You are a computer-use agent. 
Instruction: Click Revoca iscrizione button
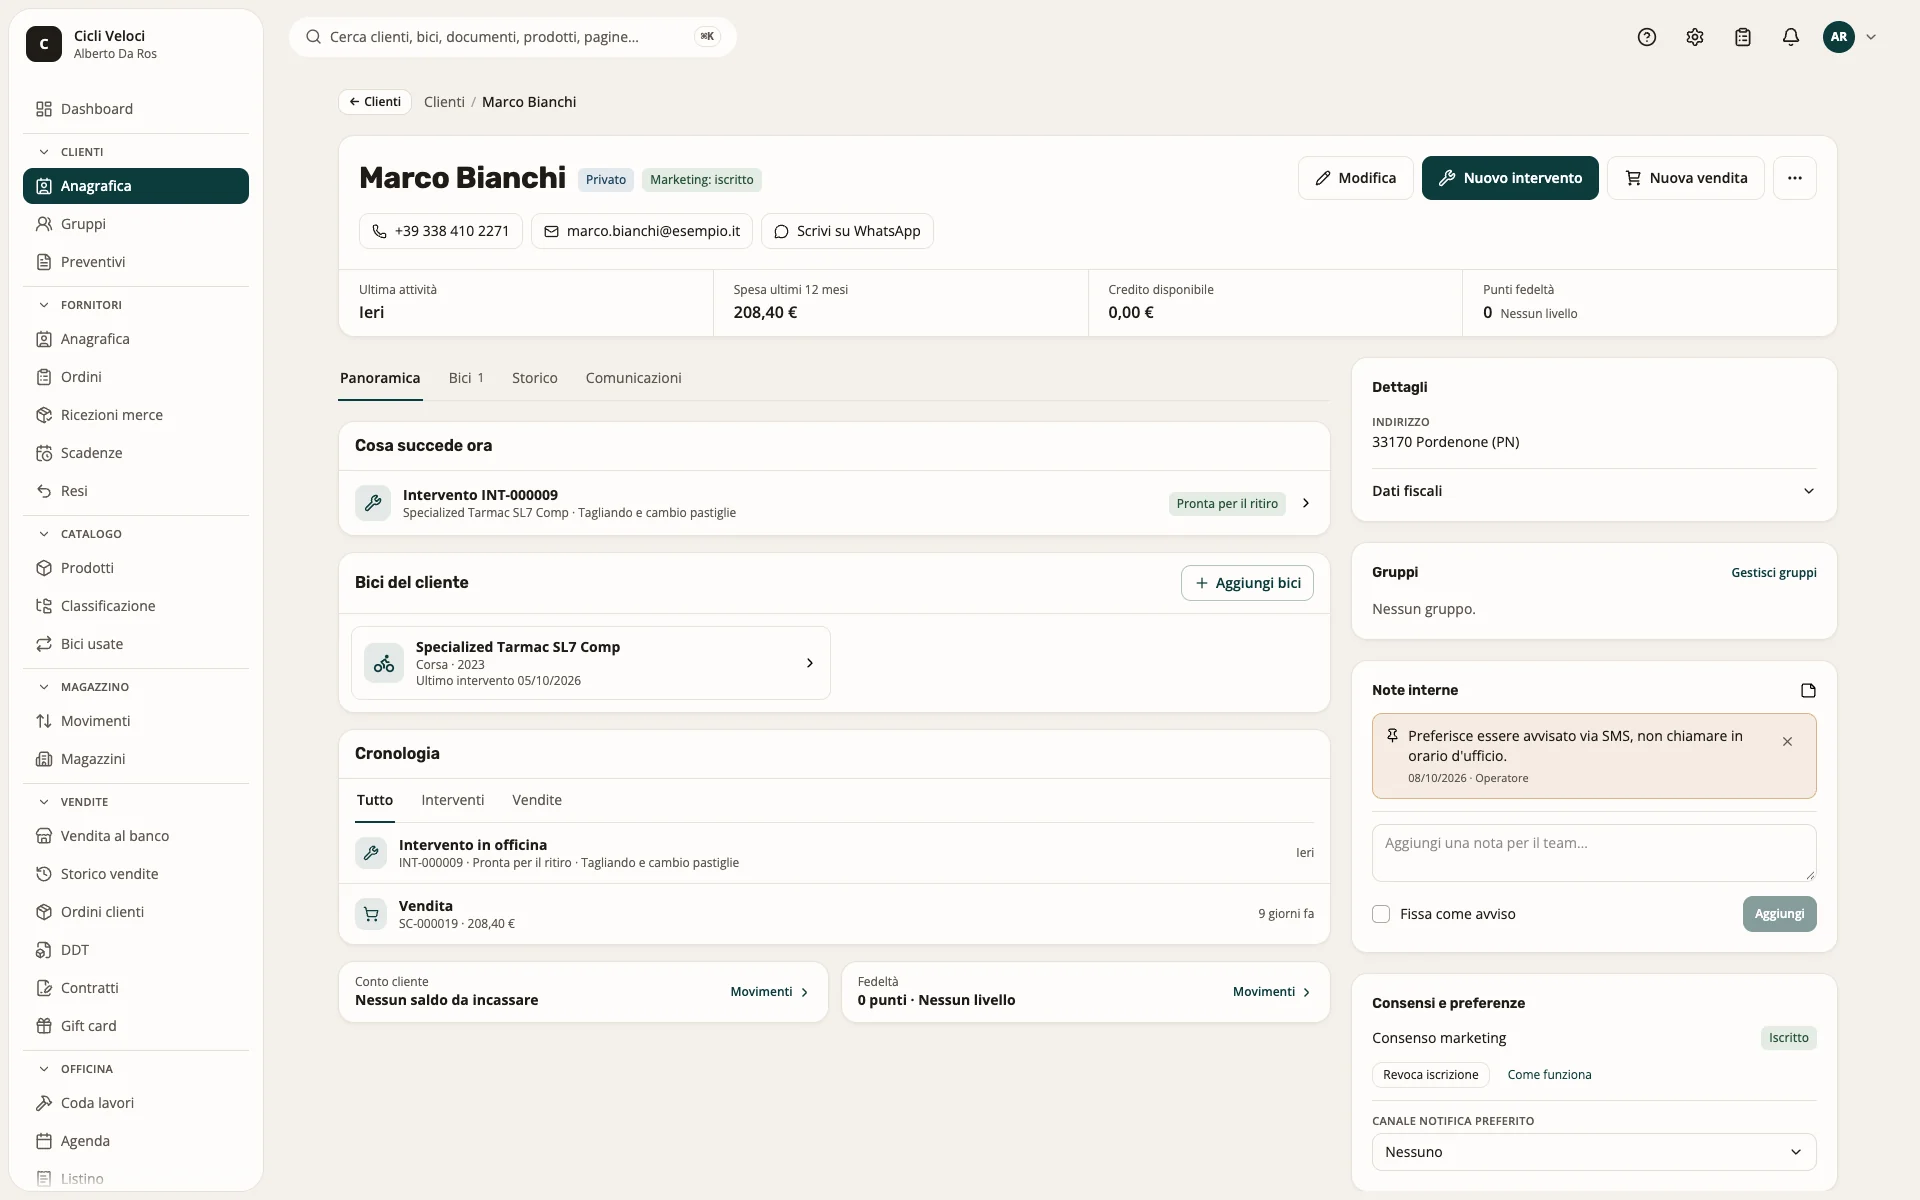[1431, 1075]
